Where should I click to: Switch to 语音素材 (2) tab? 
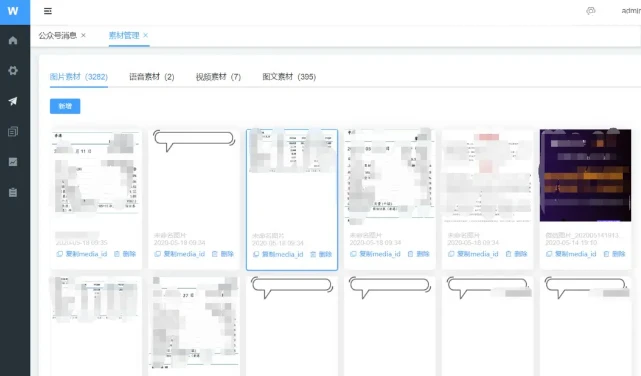pos(152,77)
